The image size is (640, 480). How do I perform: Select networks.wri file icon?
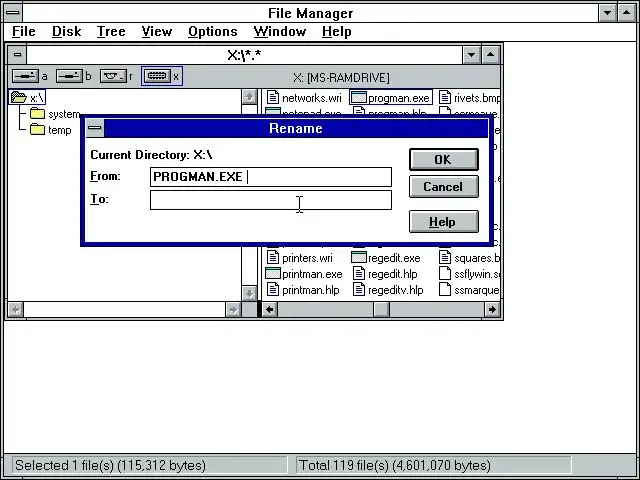point(273,98)
